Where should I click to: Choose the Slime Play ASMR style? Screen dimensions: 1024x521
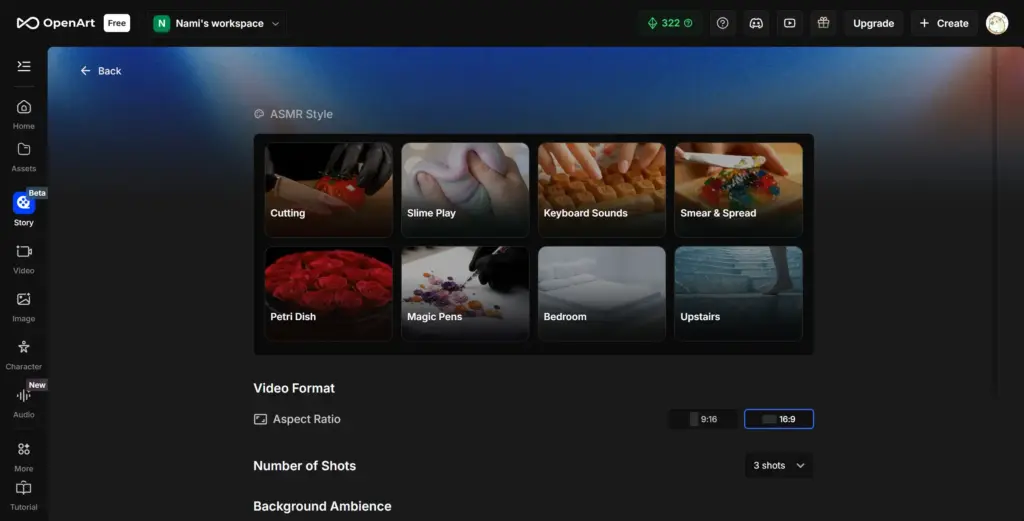(x=465, y=189)
